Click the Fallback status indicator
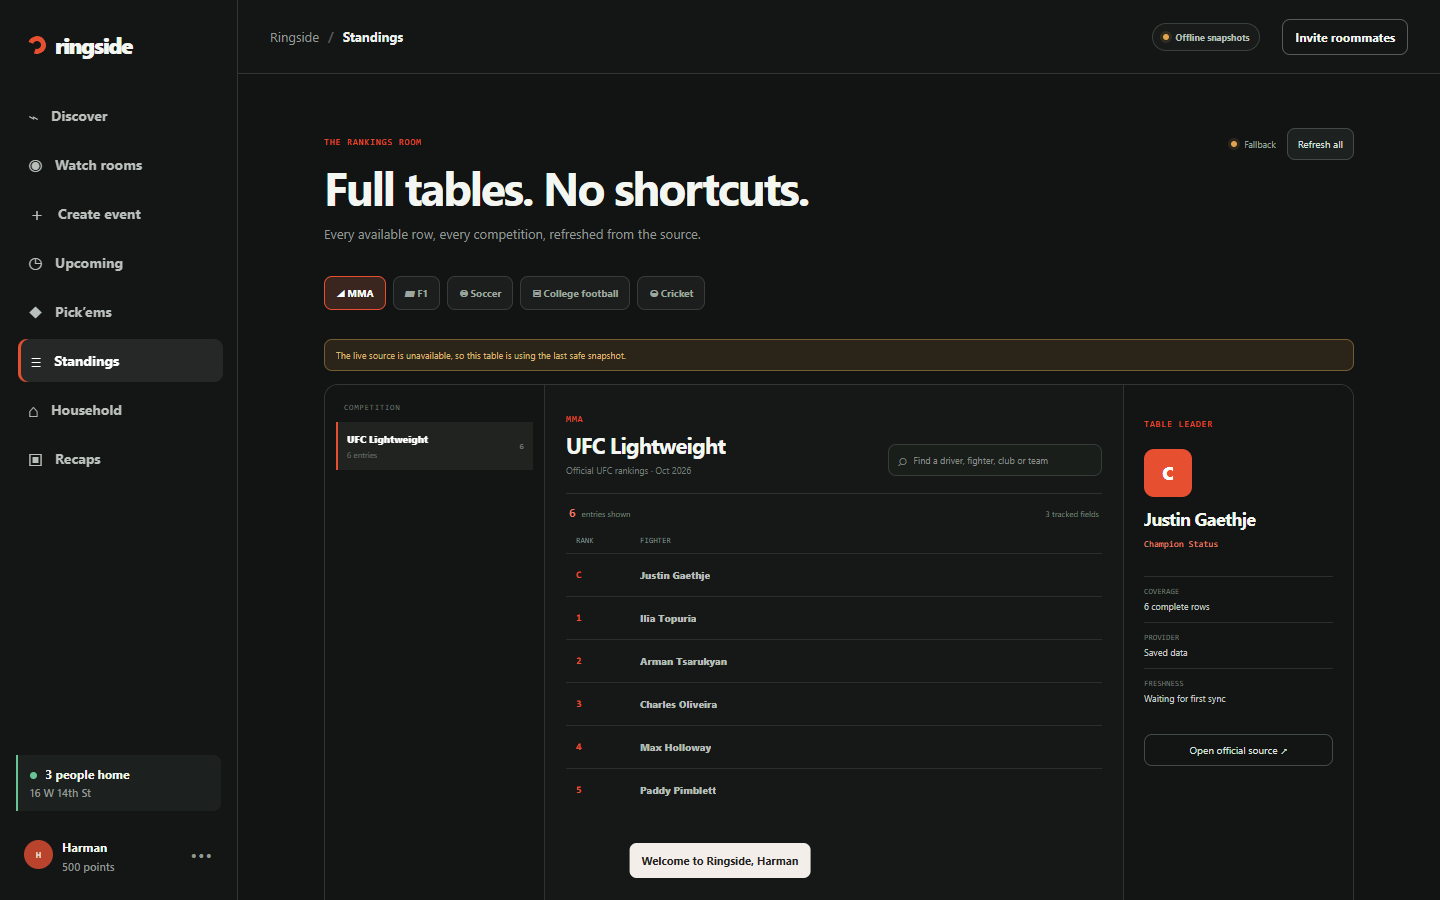This screenshot has width=1440, height=900. pos(1253,144)
